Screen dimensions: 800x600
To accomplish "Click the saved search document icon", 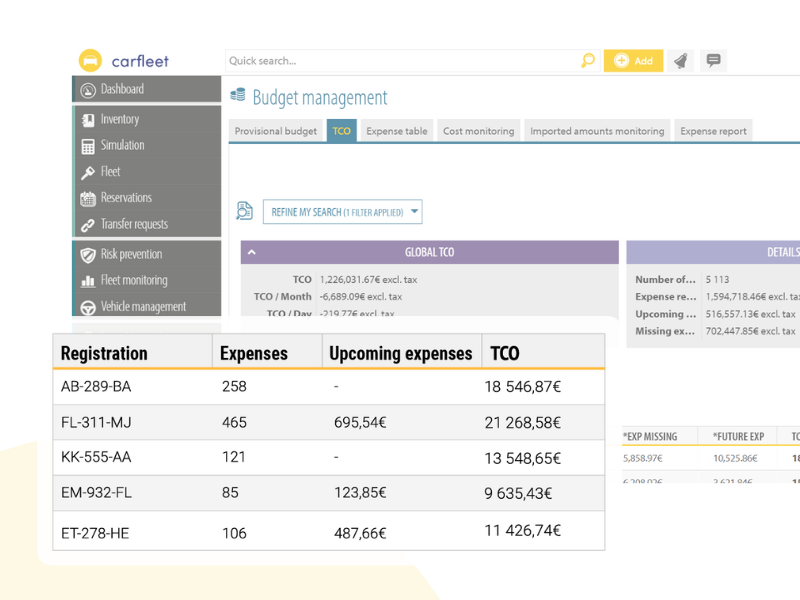I will click(x=244, y=211).
